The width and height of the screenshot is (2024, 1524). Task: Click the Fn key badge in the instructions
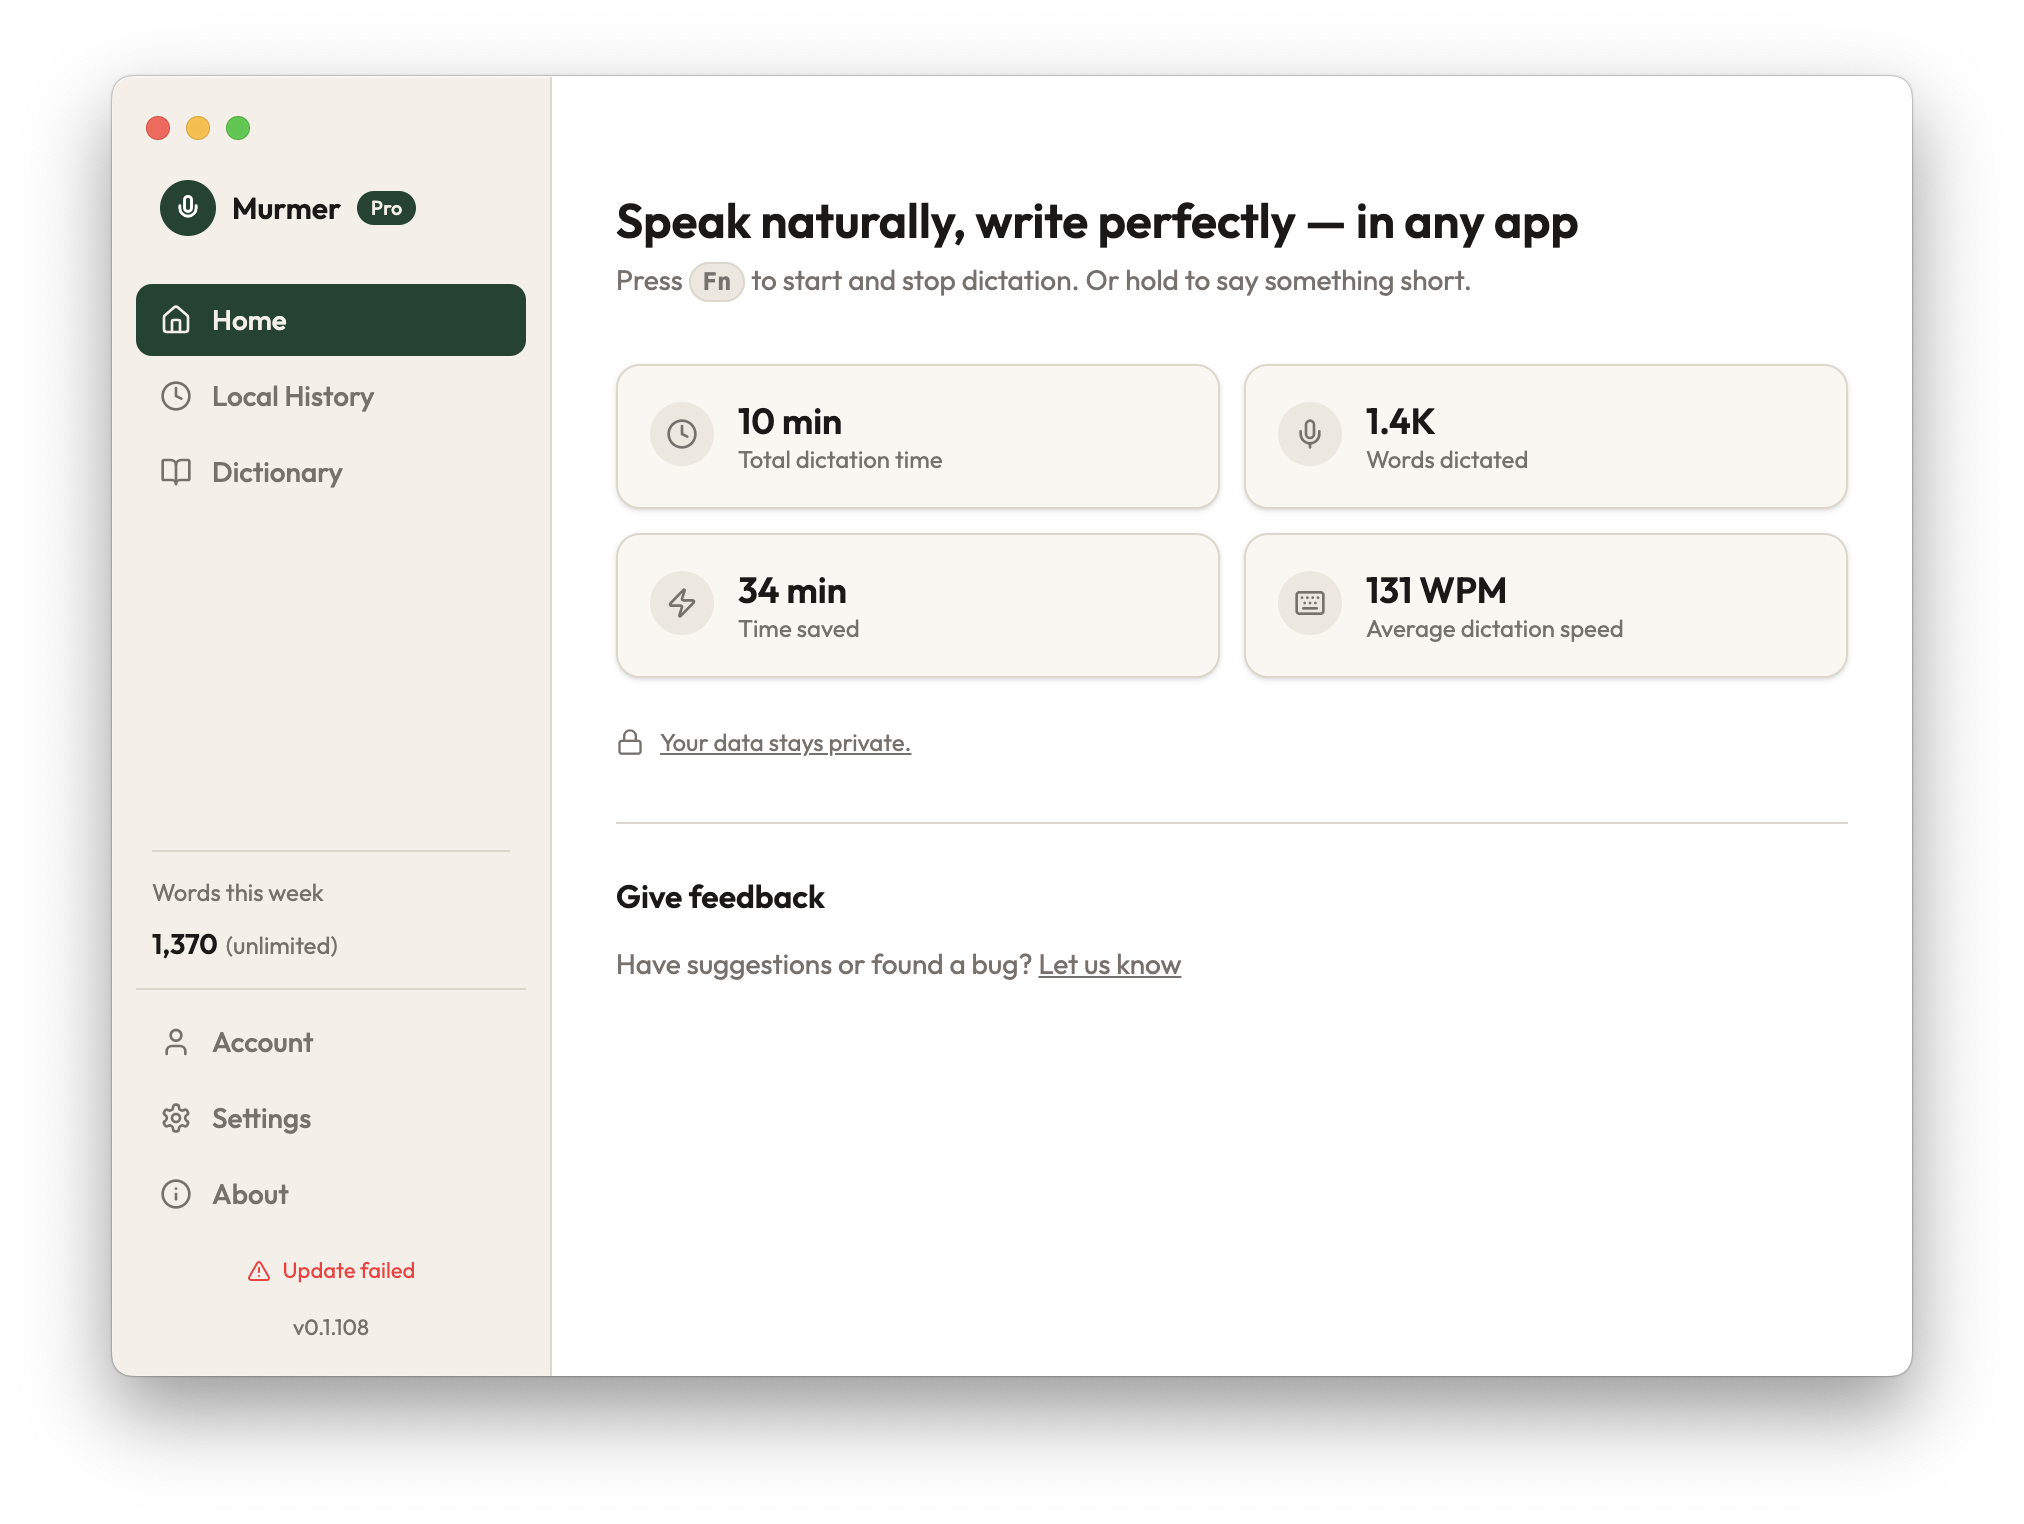pyautogui.click(x=716, y=281)
